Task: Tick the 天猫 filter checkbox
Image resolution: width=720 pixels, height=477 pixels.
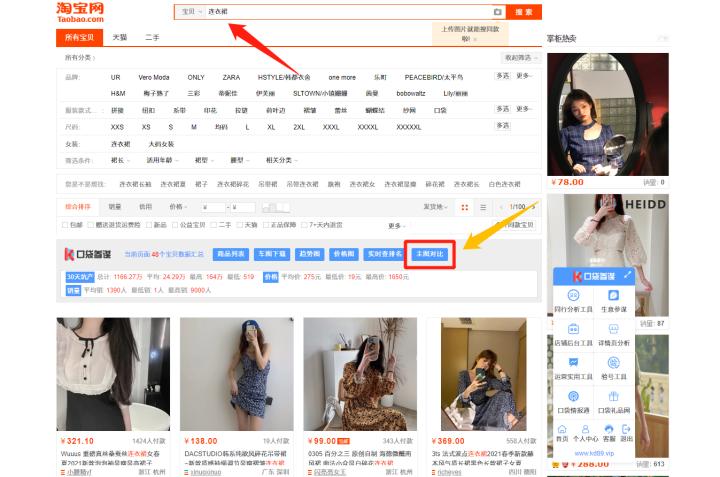Action: pyautogui.click(x=240, y=225)
